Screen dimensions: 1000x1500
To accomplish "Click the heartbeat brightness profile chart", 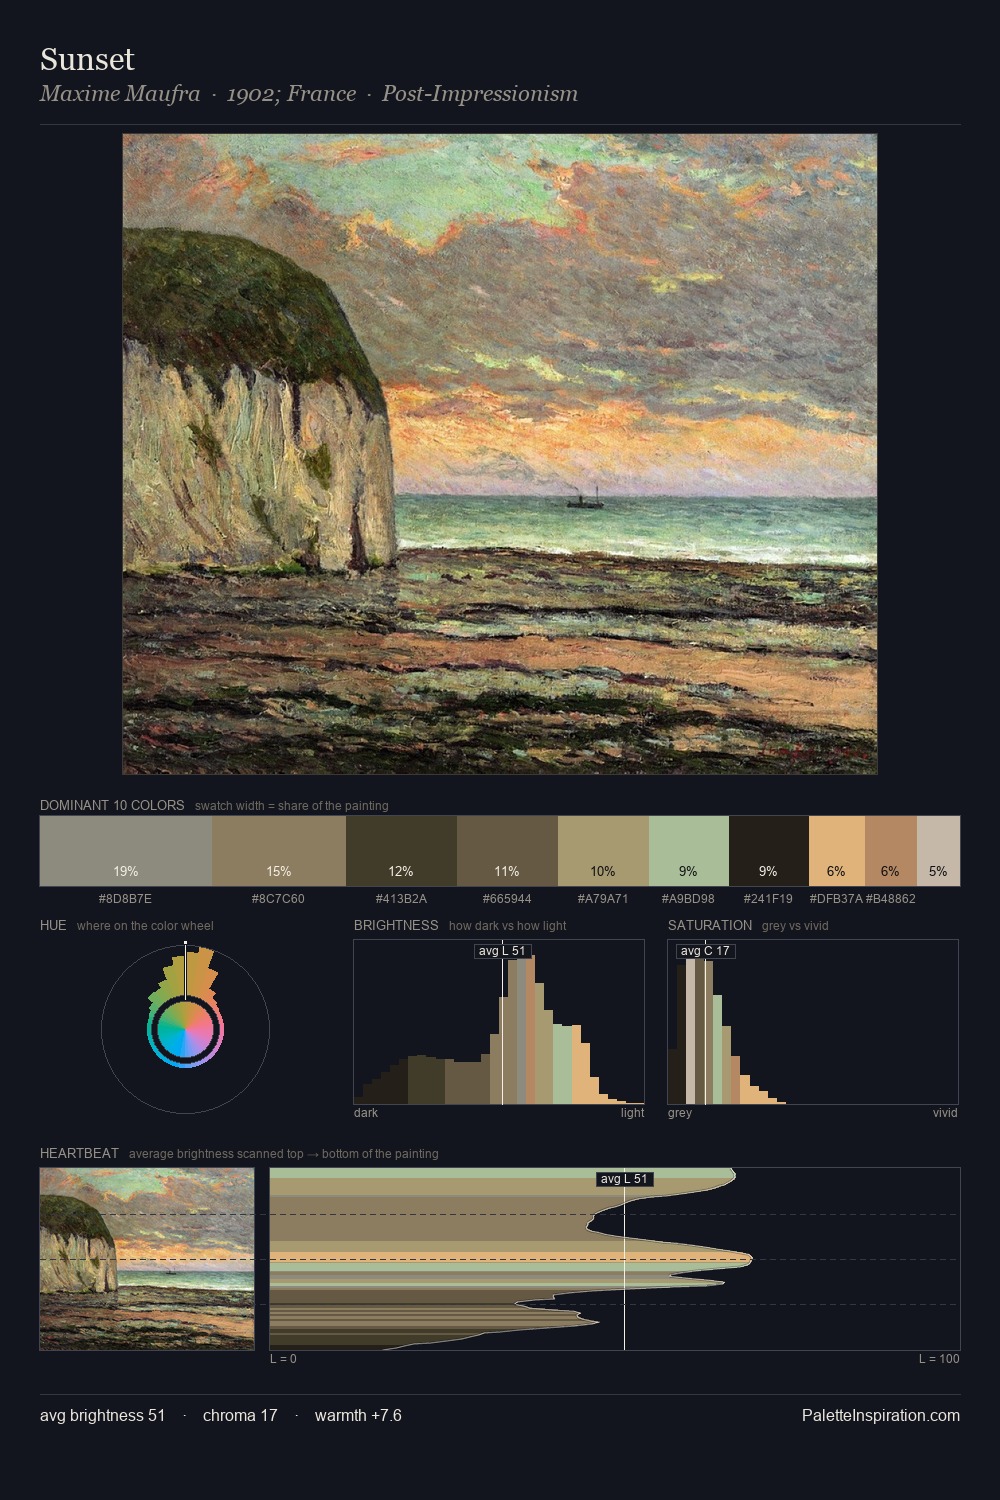I will click(x=615, y=1259).
